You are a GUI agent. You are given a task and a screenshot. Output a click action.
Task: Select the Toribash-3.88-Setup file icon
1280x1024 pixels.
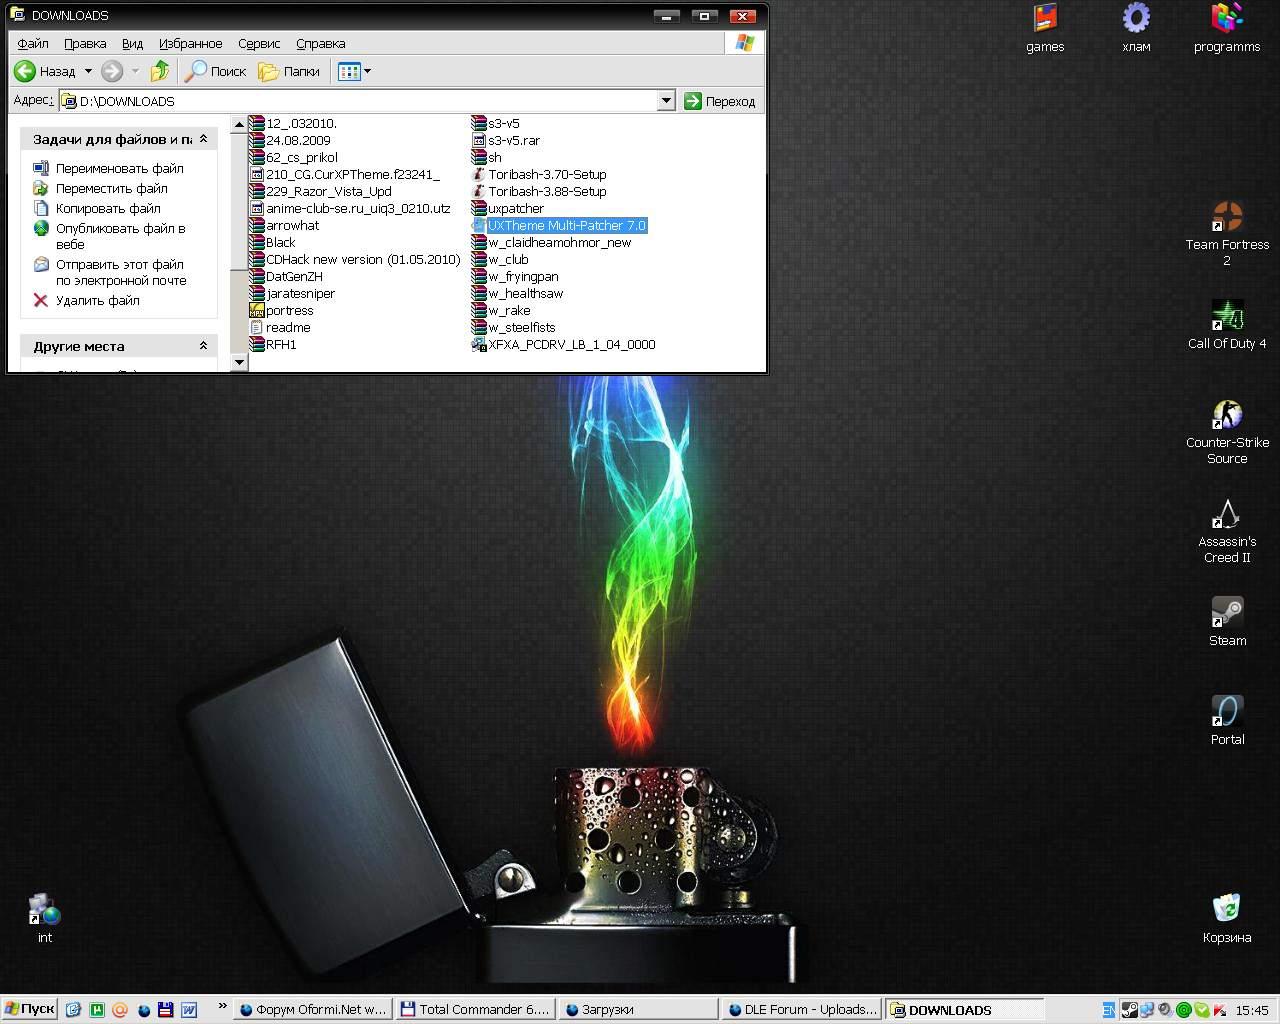(479, 191)
